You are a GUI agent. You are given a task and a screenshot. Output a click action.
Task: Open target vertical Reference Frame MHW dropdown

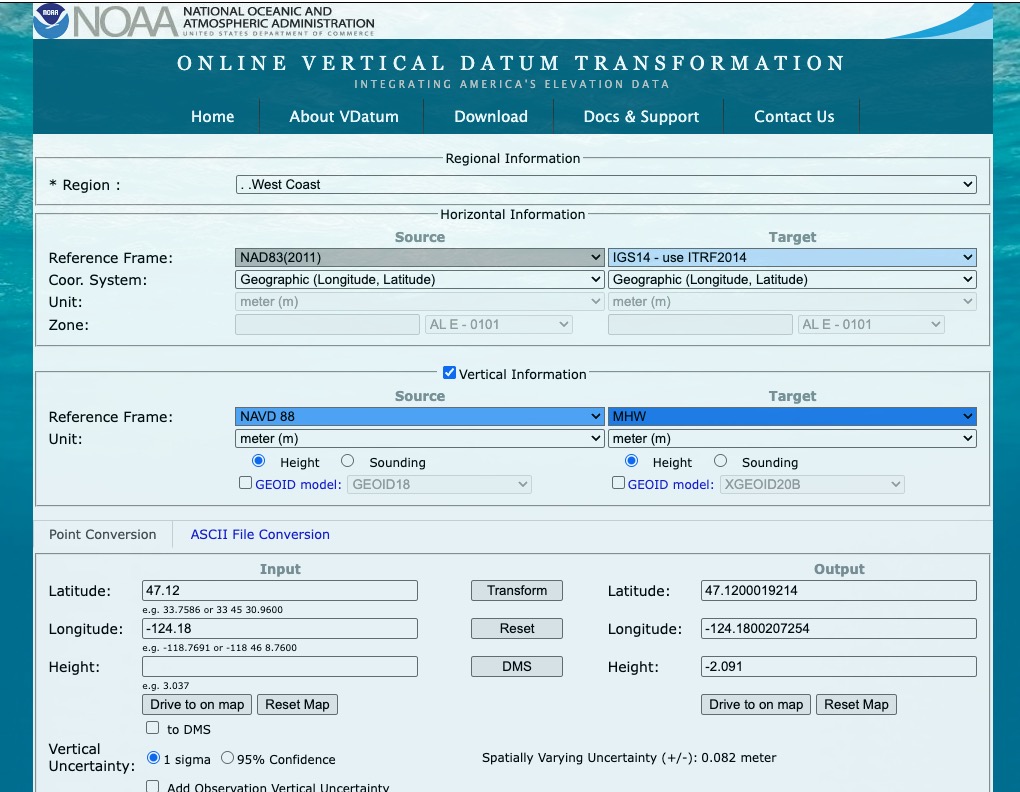792,416
